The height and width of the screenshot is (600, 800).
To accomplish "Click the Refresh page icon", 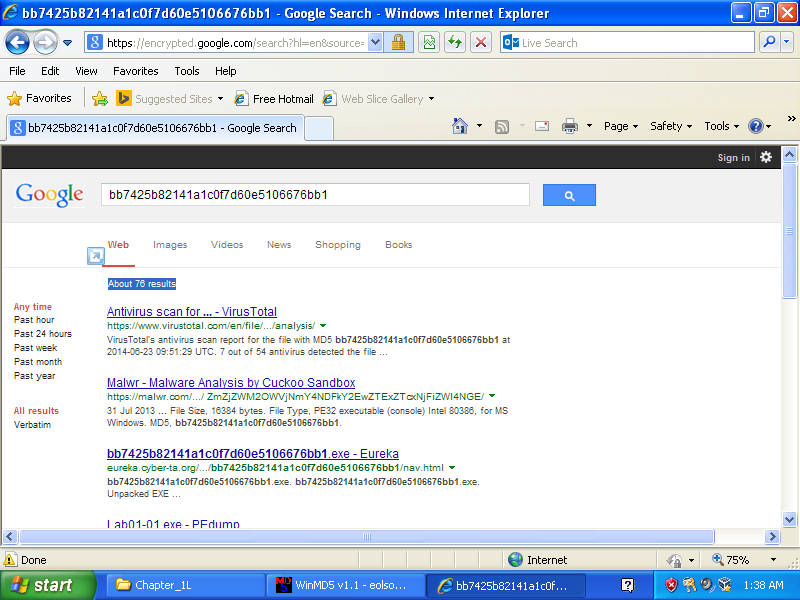I will point(455,43).
